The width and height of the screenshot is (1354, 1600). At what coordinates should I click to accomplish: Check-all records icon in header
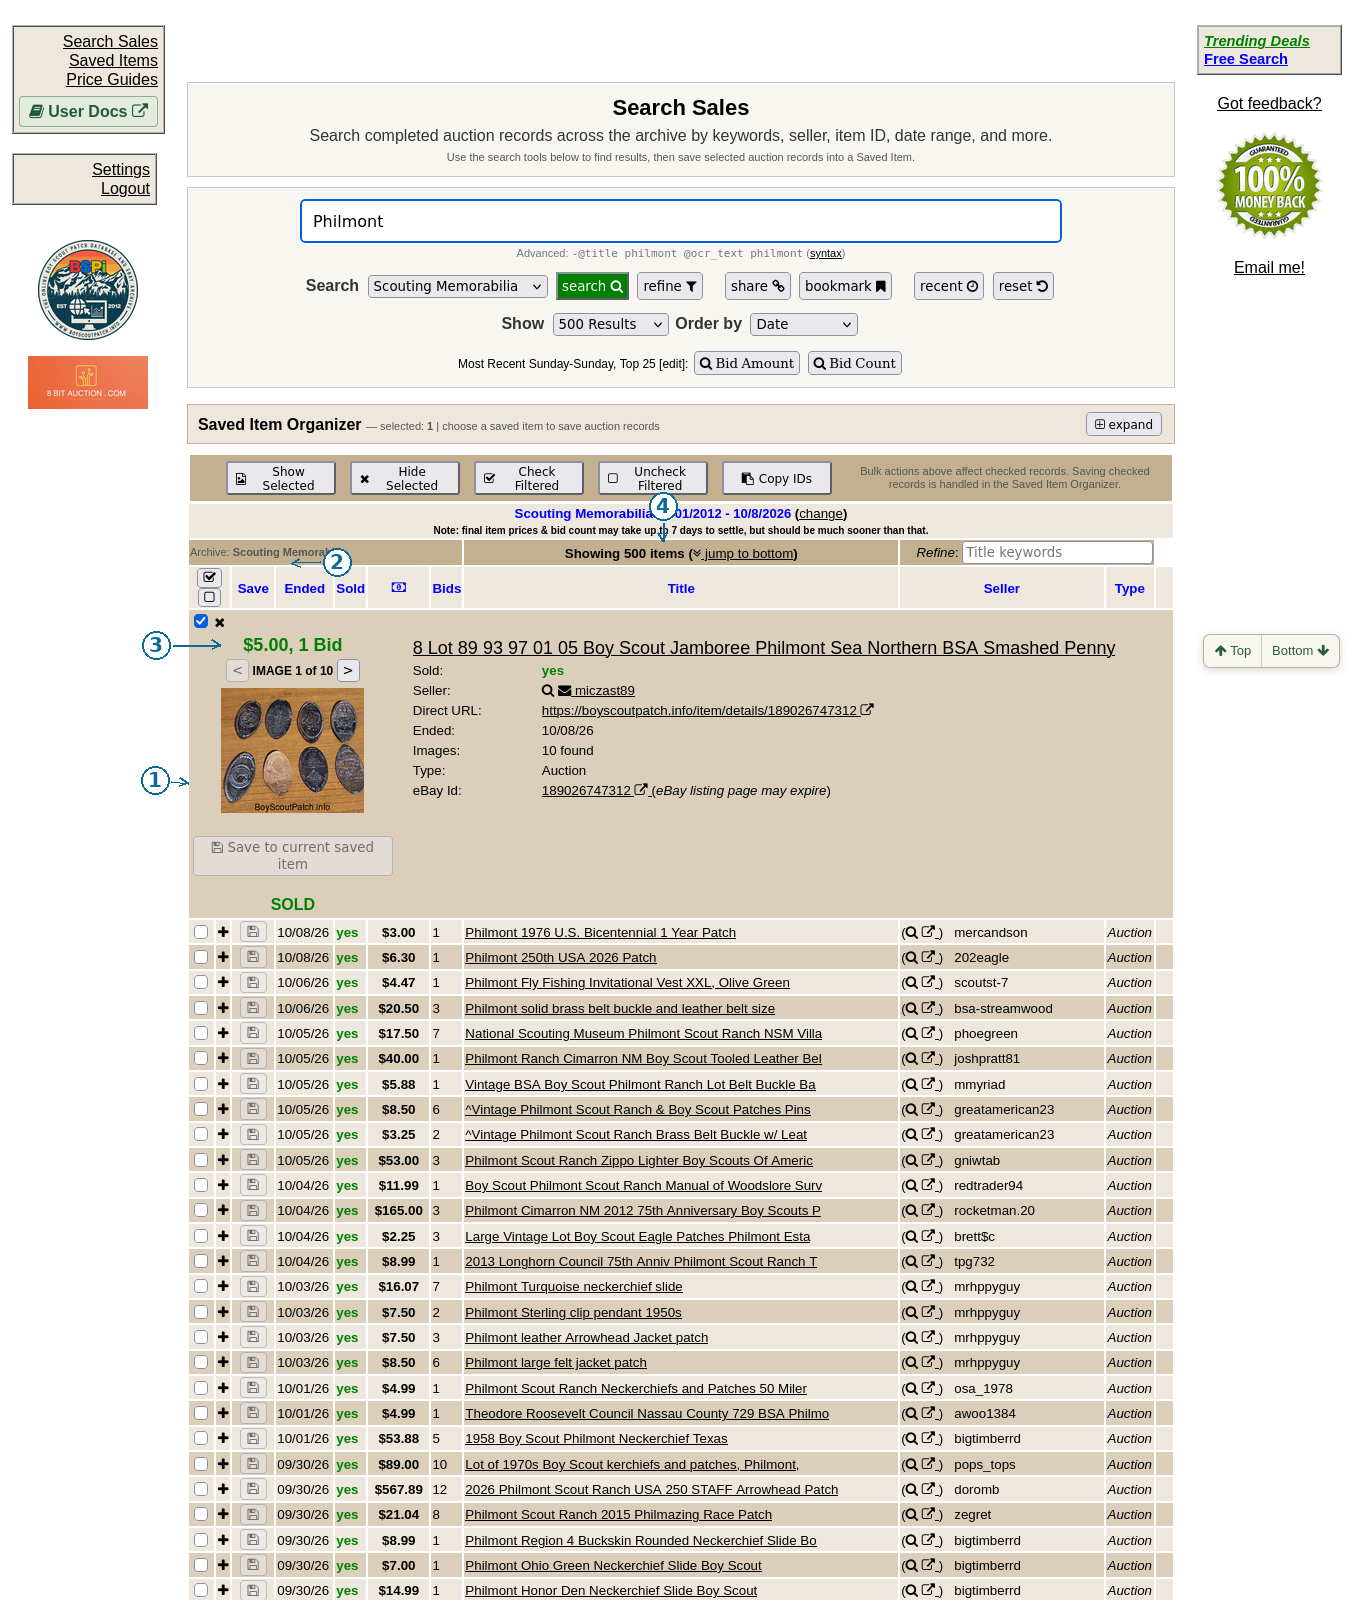[210, 578]
